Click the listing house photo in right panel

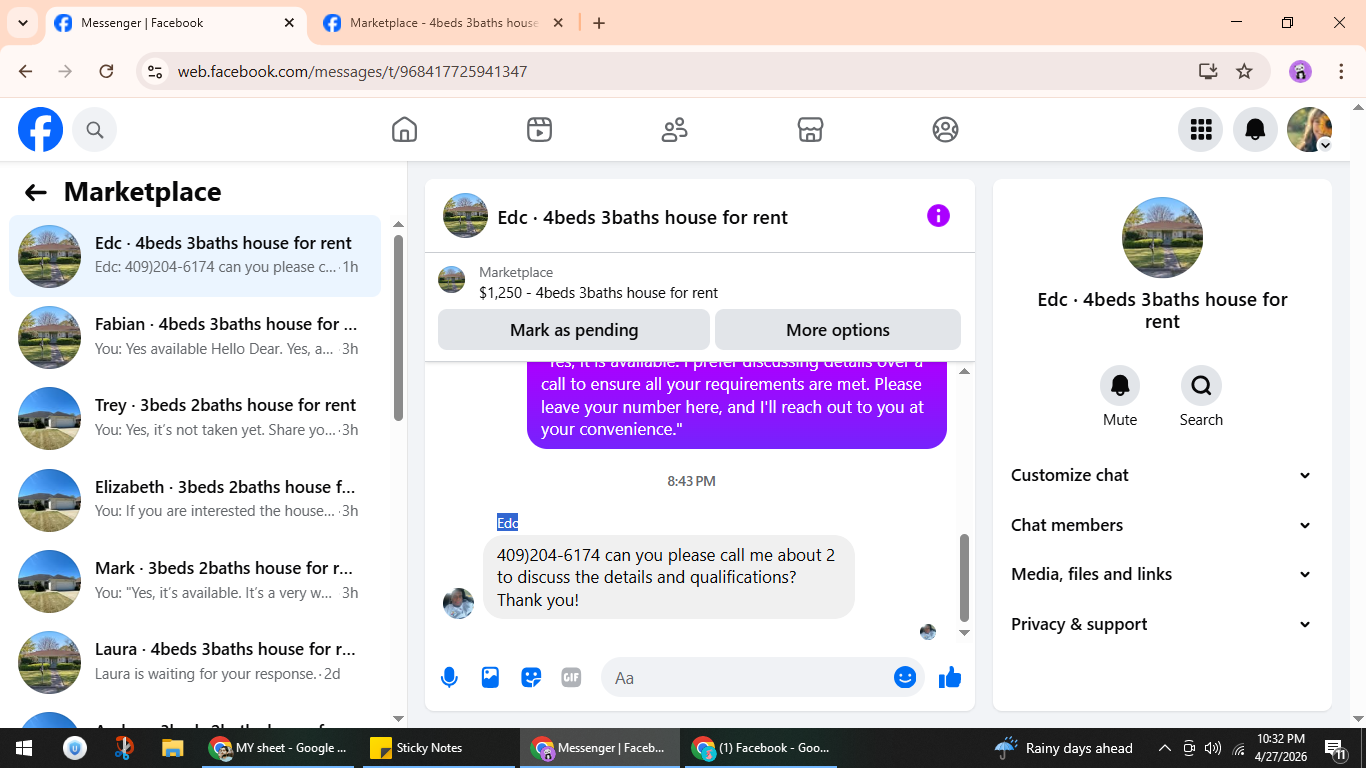(1162, 237)
